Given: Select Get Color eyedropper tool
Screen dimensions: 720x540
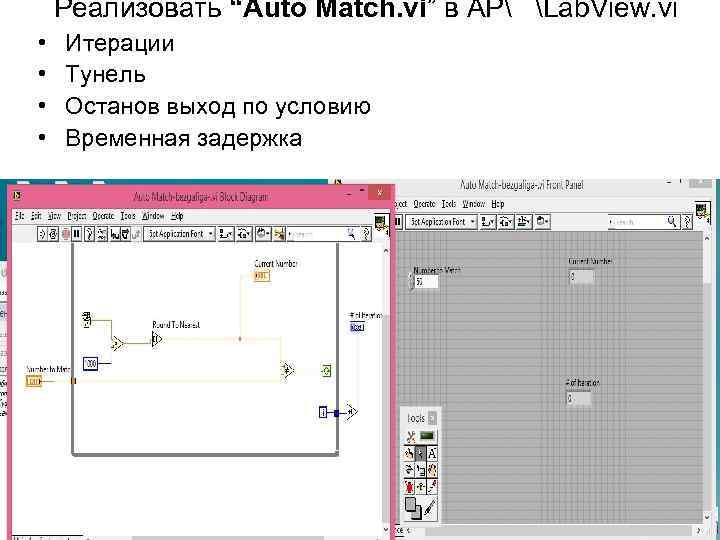Looking at the screenshot, I should pos(432,487).
